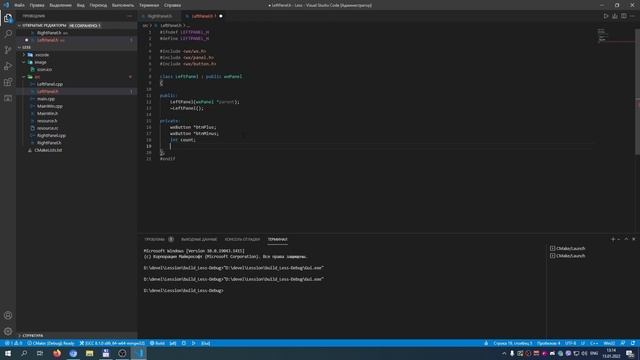Switch to the RightPanel.h editor tab
This screenshot has height=360, width=640.
point(160,16)
